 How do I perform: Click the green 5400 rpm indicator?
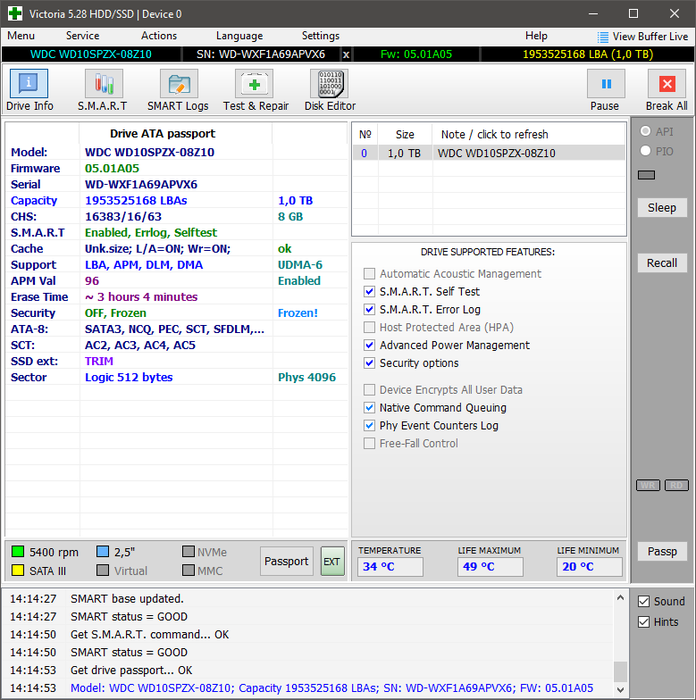pyautogui.click(x=18, y=551)
